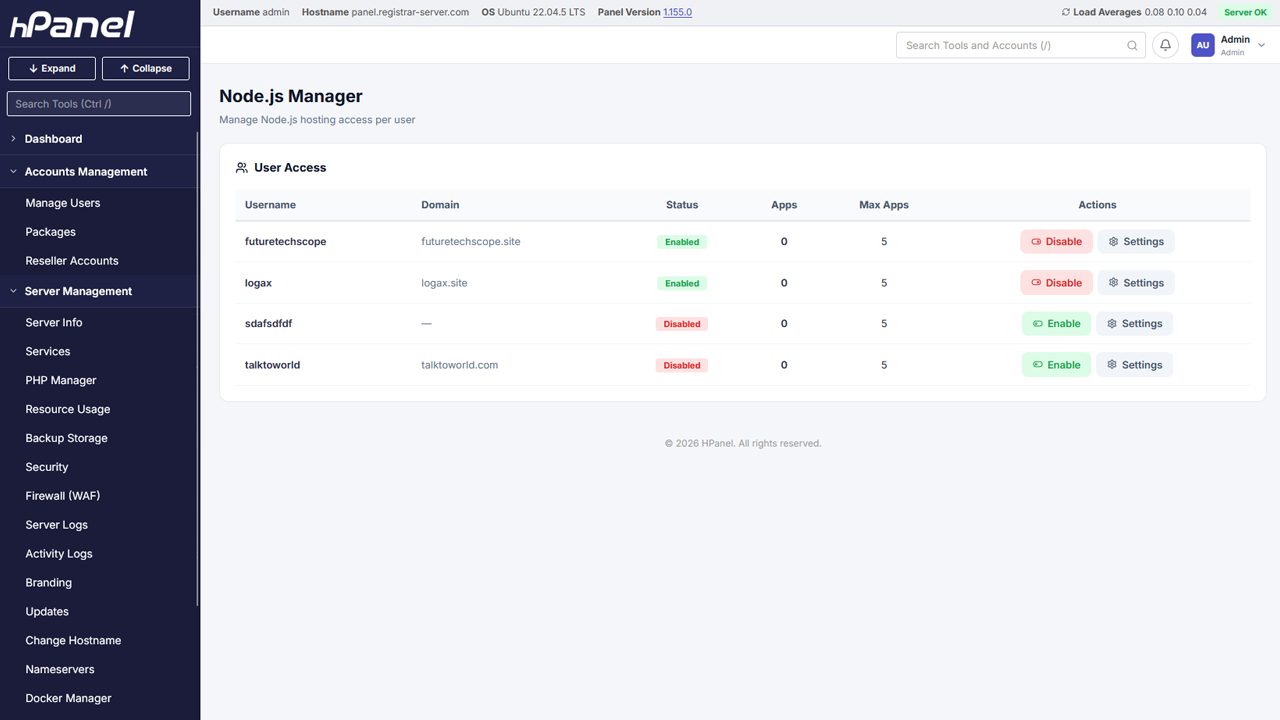The height and width of the screenshot is (720, 1280).
Task: Click the Username column header
Action: (270, 205)
